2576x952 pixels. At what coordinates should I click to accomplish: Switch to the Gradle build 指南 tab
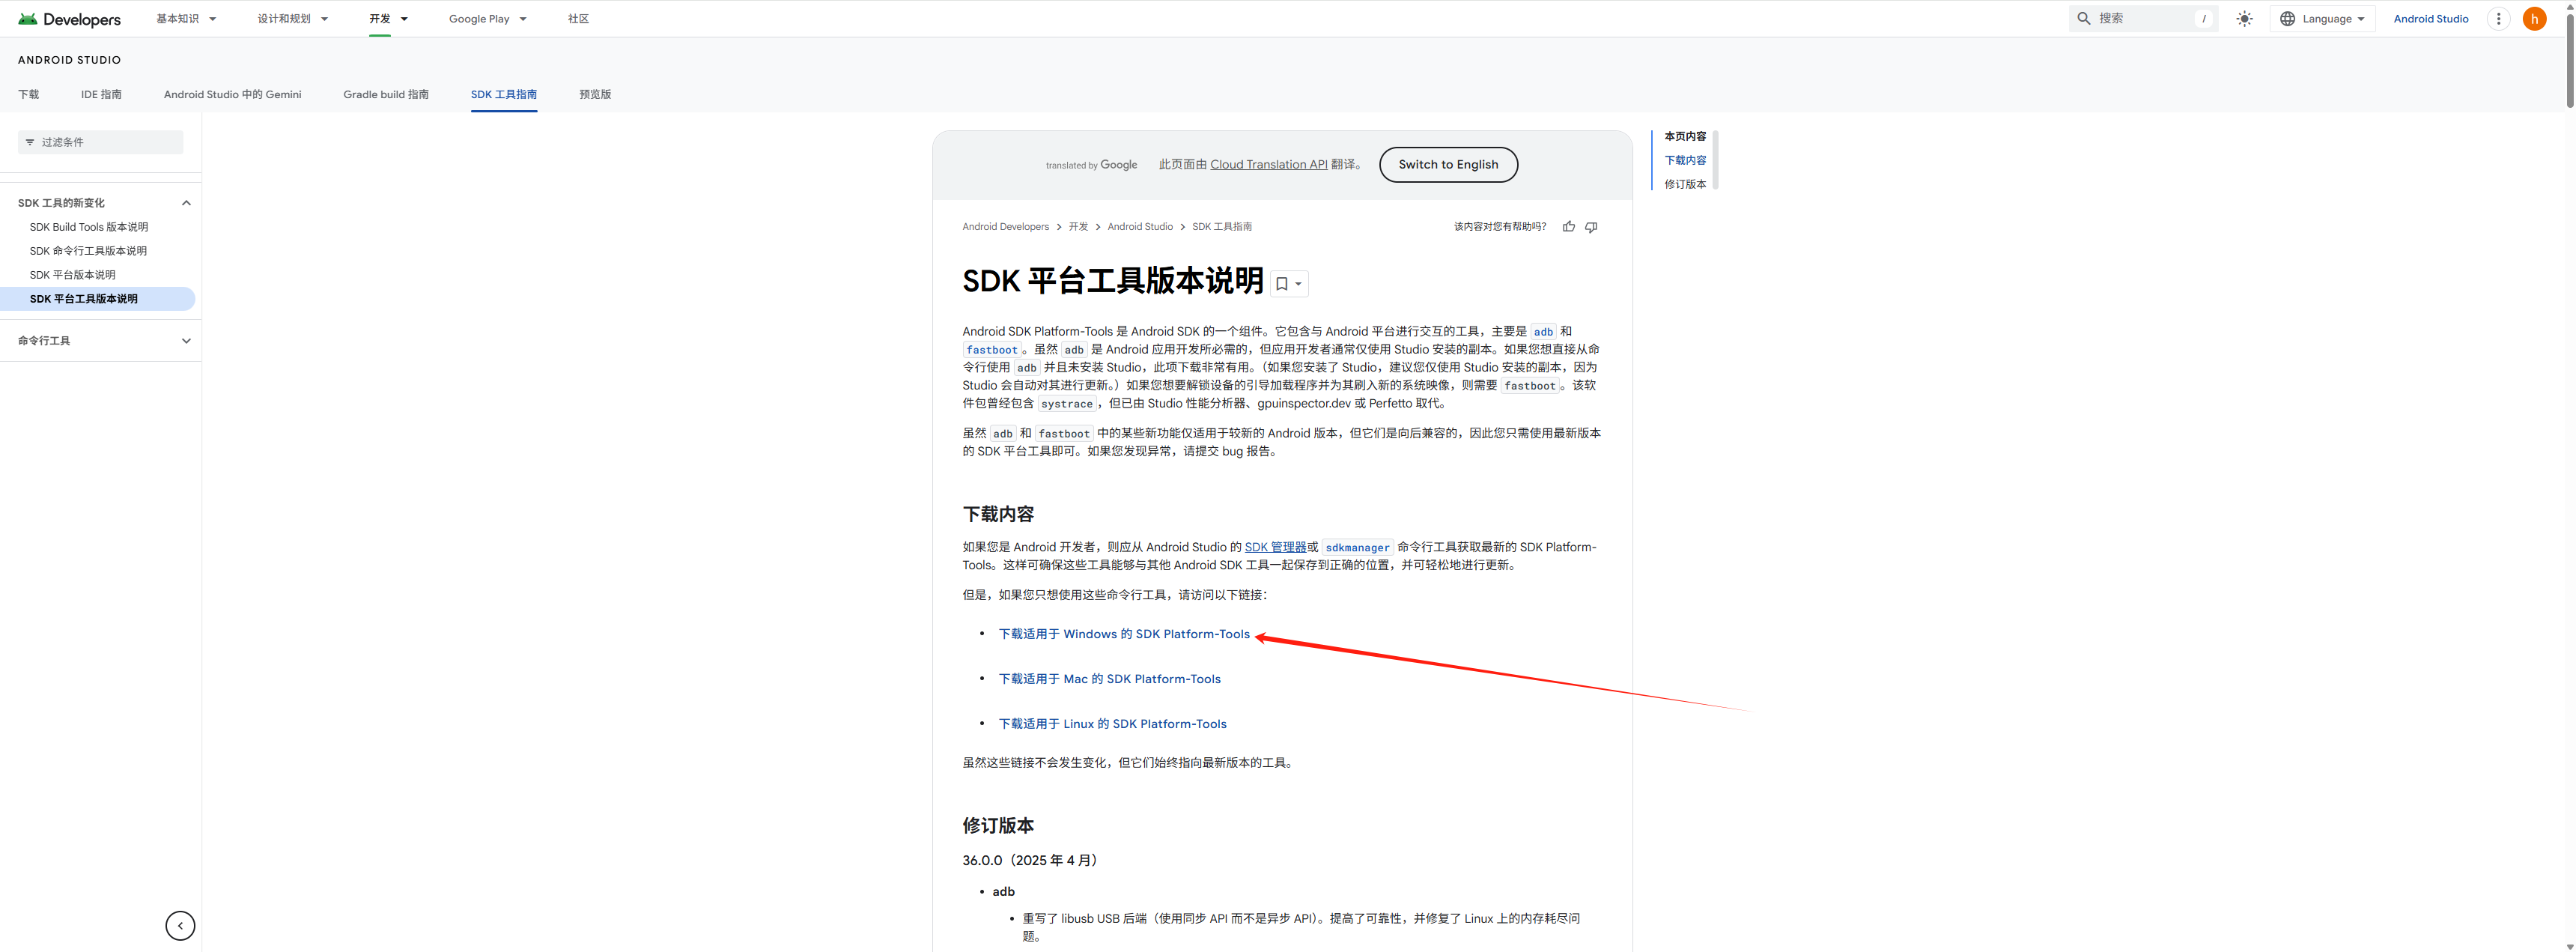pos(386,94)
